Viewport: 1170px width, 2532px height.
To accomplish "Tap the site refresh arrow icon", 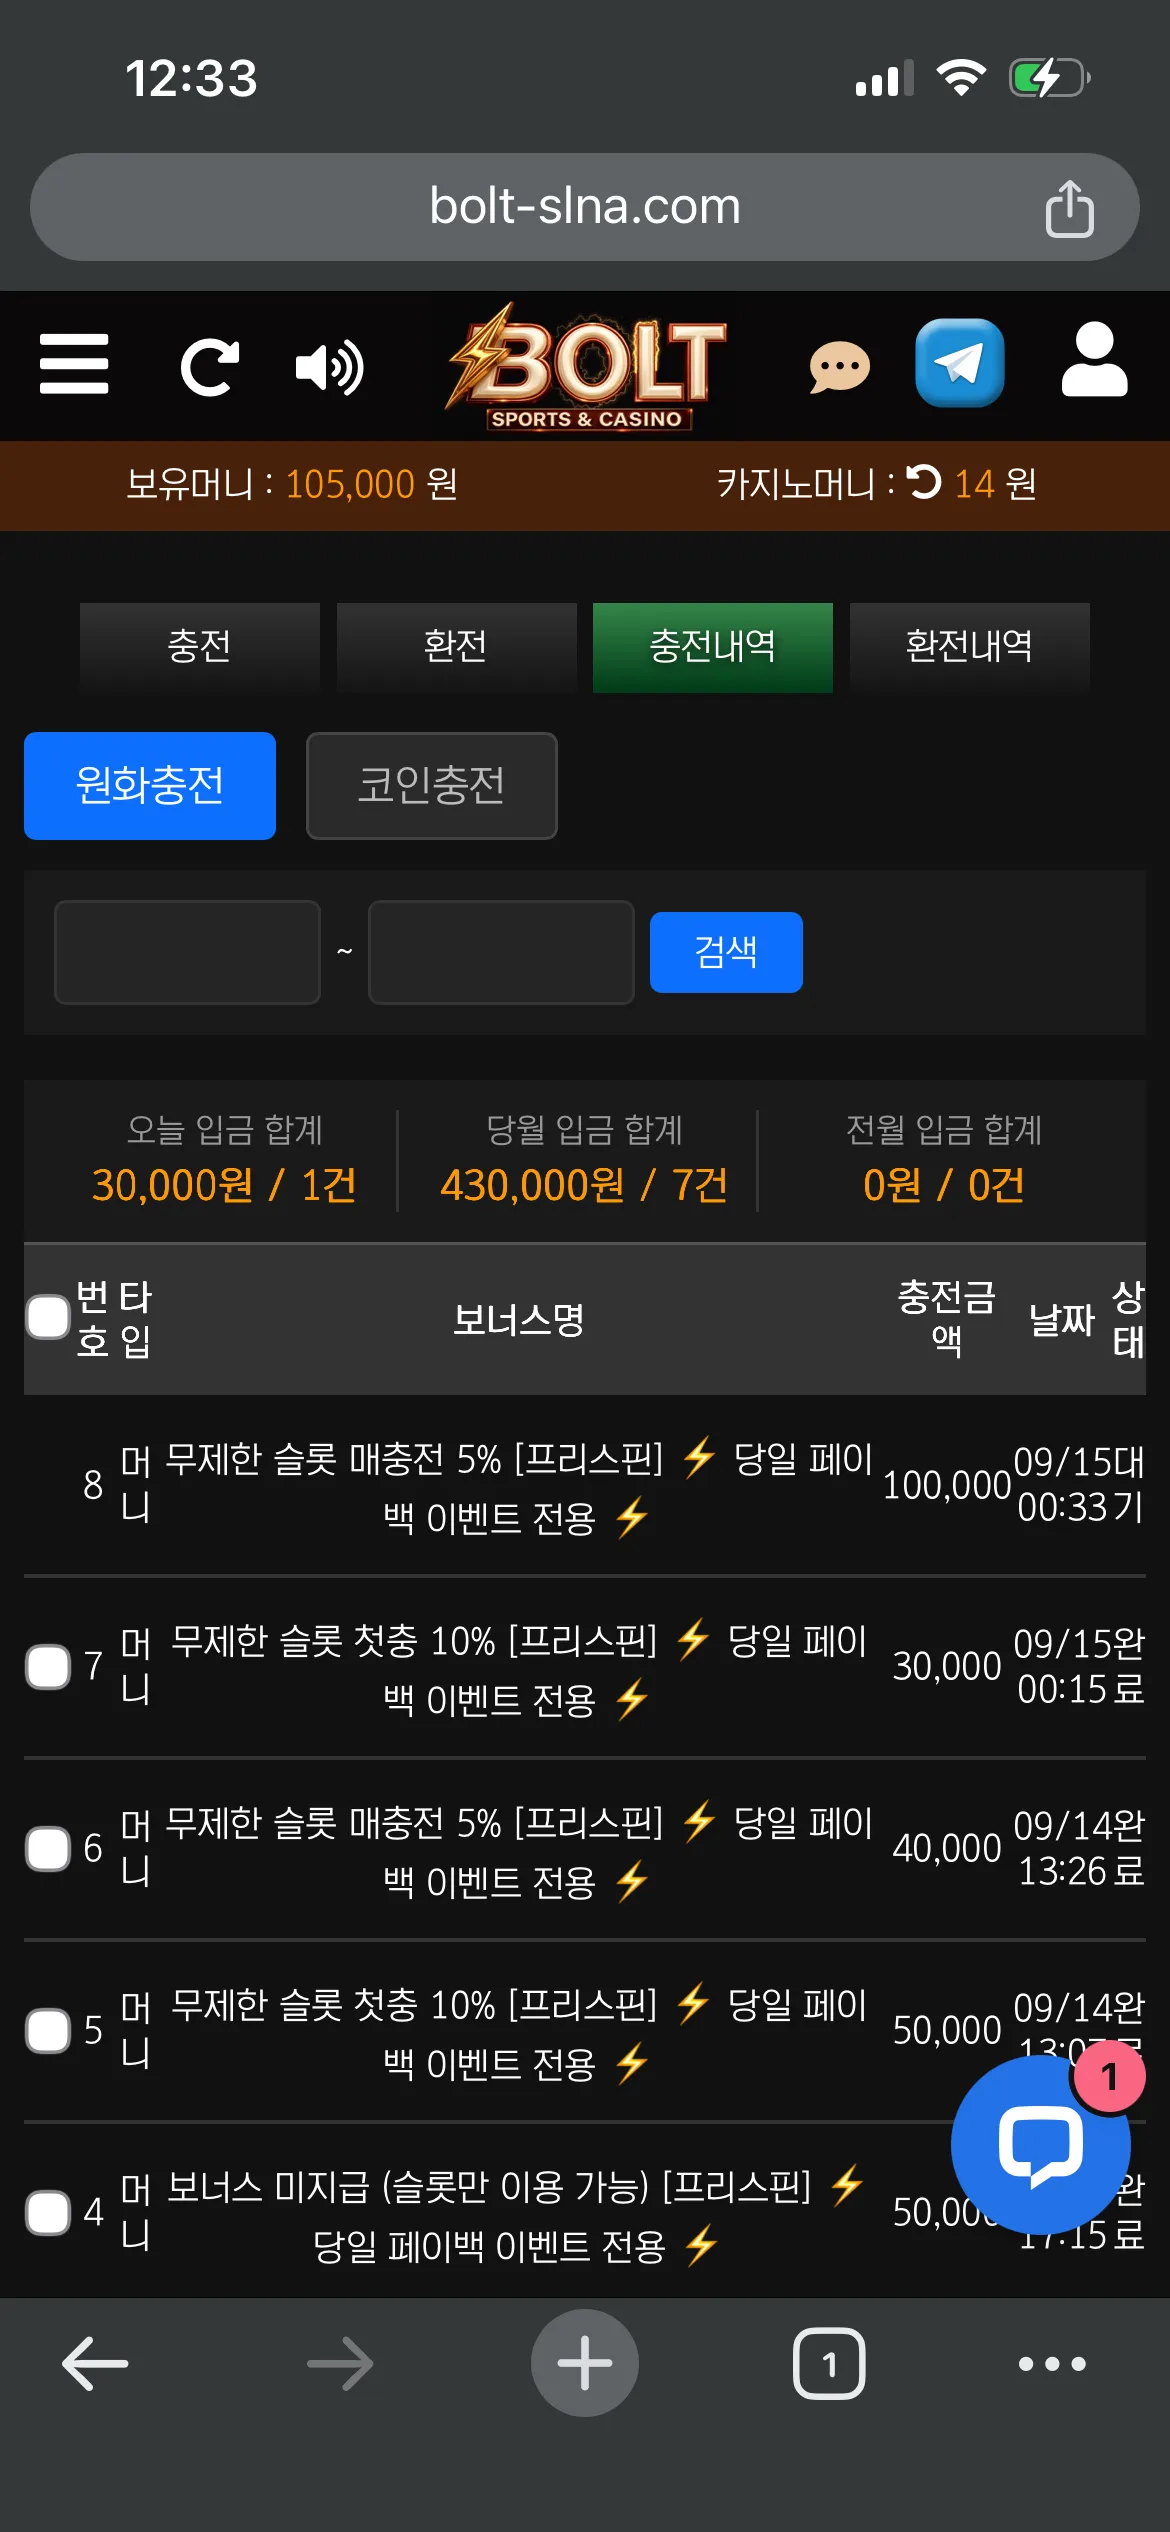I will [x=210, y=367].
